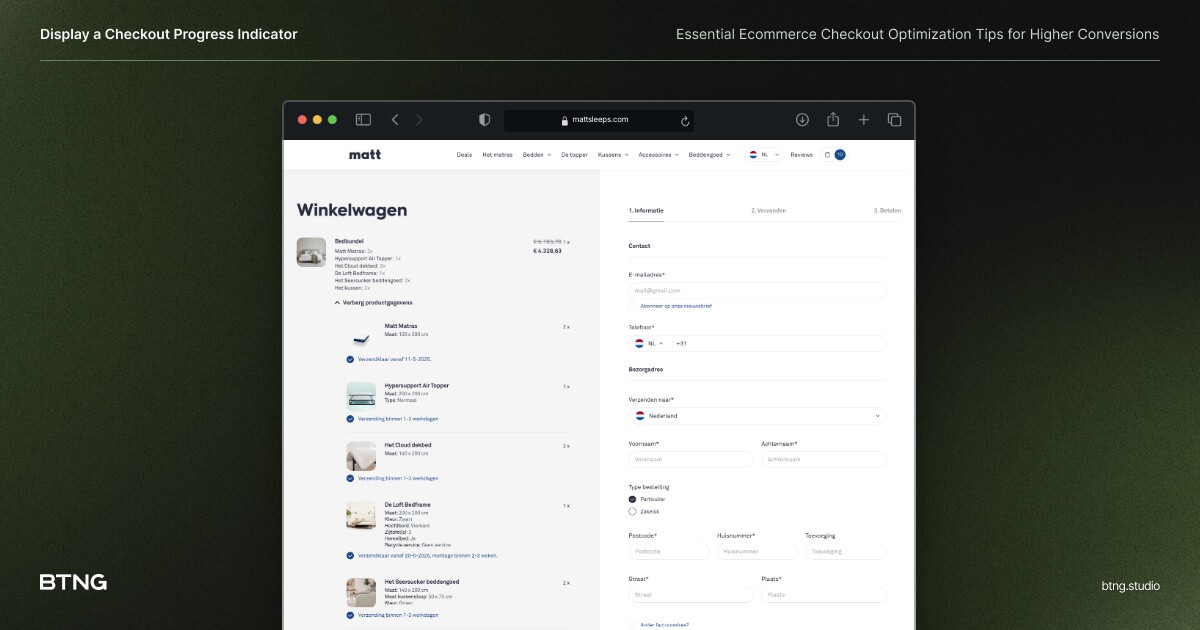
Task: Select the 1. Informatie step tab
Action: 646,211
